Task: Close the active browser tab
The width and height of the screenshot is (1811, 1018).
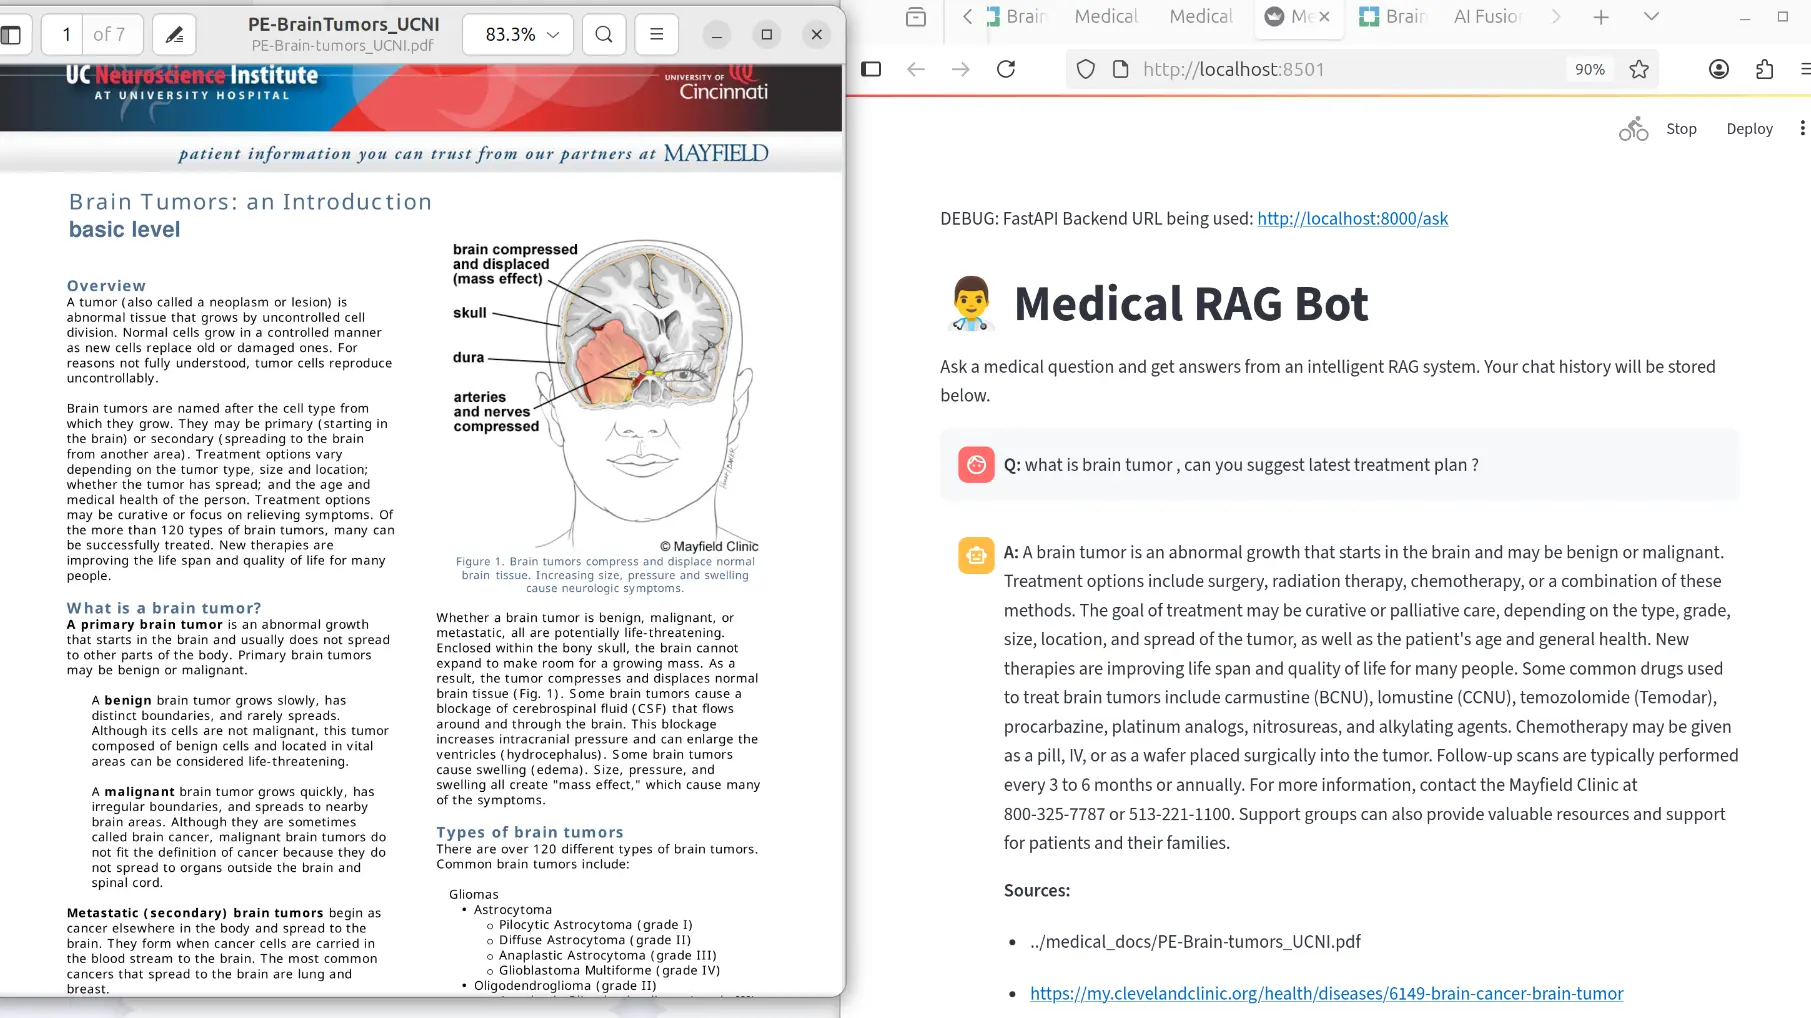Action: coord(1324,17)
